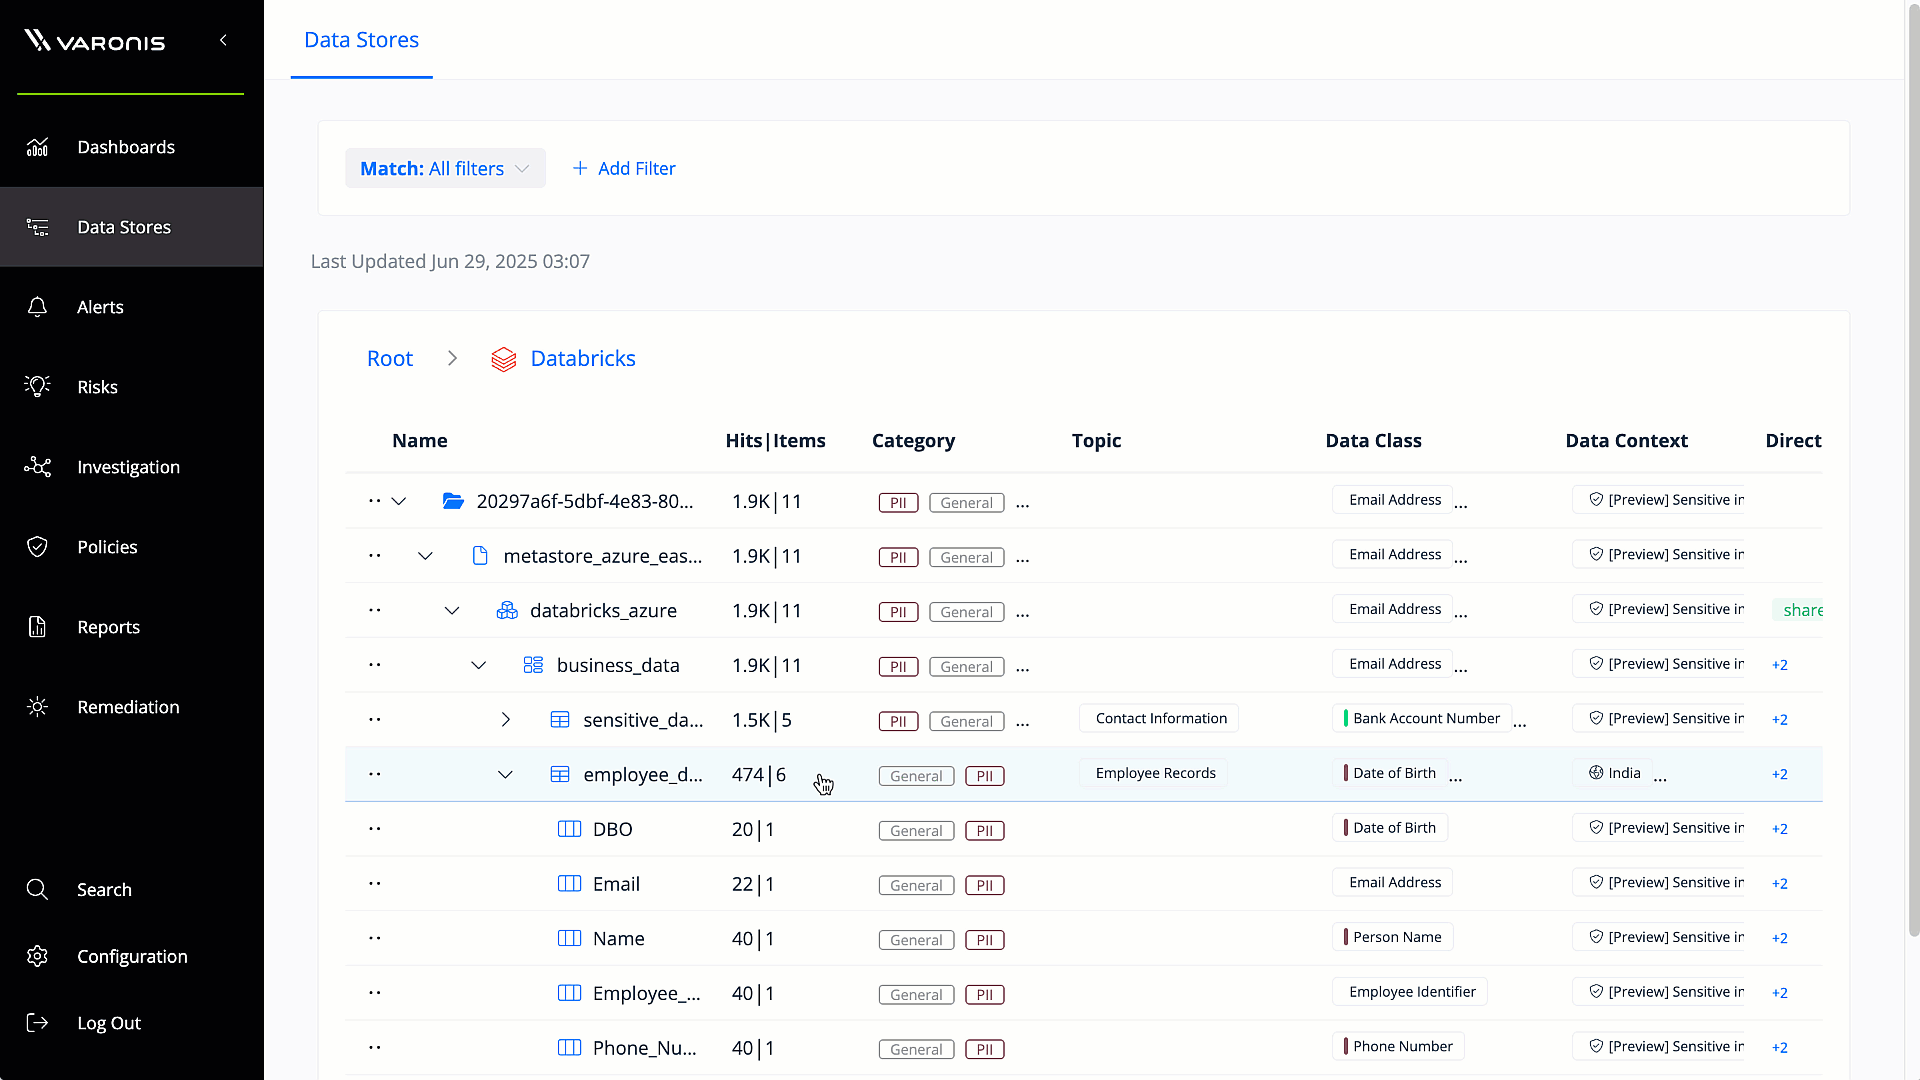Open row actions dots for DBO
The image size is (1920, 1080).
tap(375, 829)
